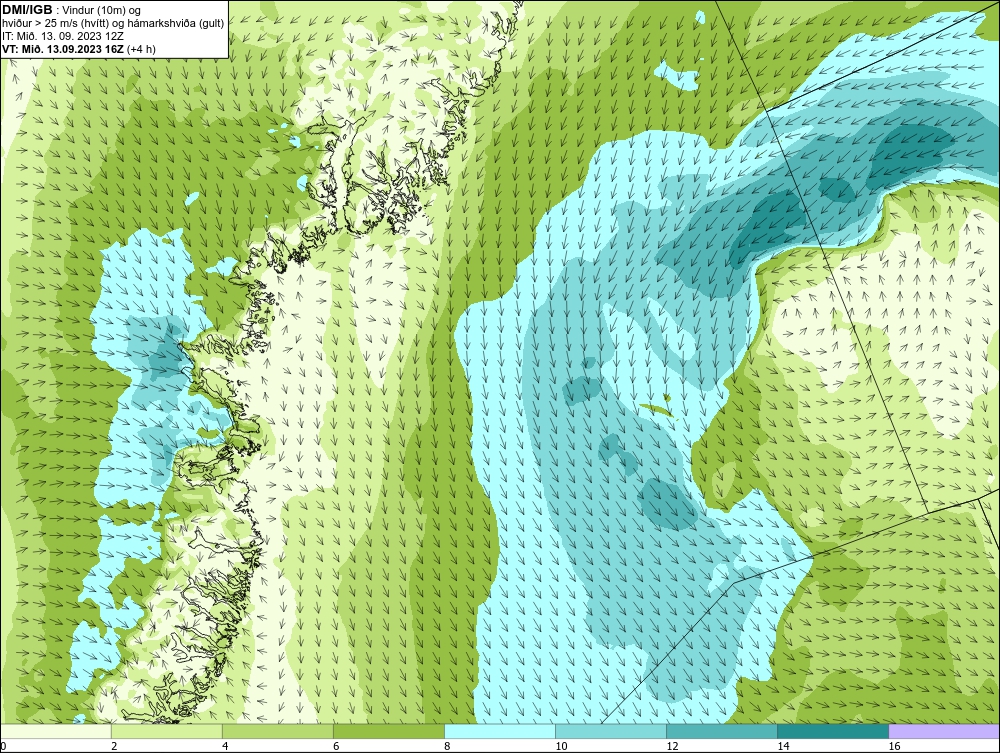Click the 12–14 m/s medium teal legend swatch

click(x=721, y=731)
